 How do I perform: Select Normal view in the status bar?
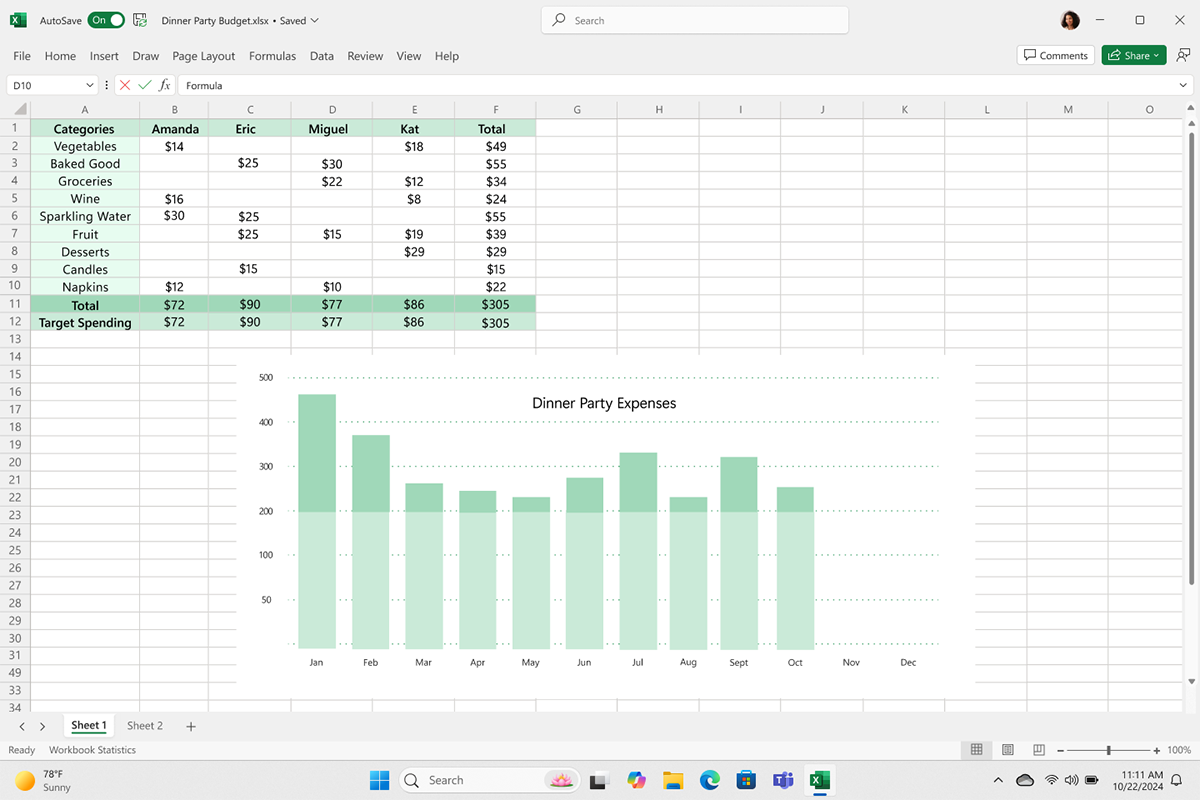tap(977, 750)
